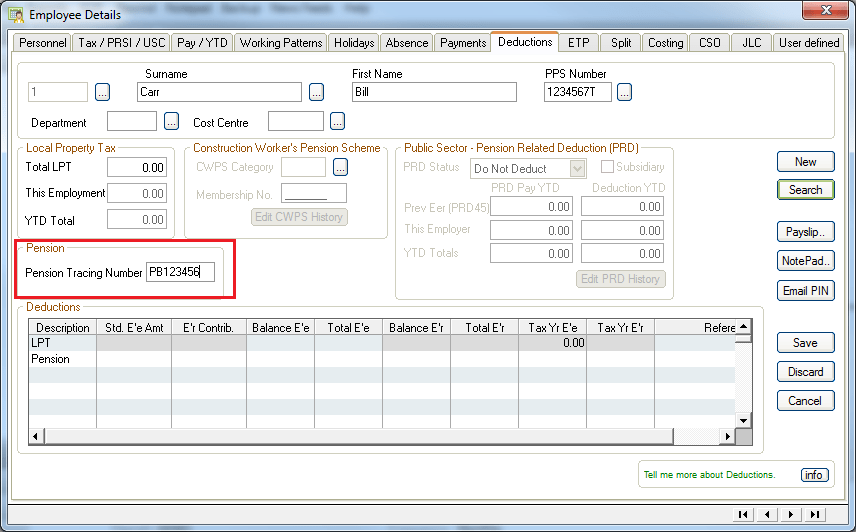
Task: Click the Total E'r column header
Action: 485,327
